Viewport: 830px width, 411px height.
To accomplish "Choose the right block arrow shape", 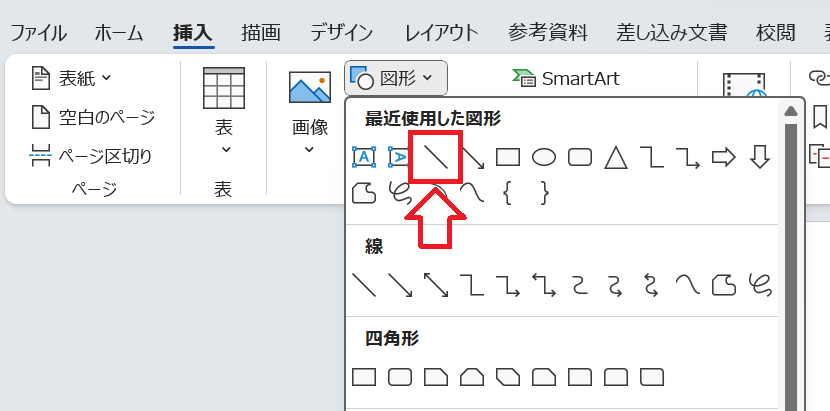I will coord(724,157).
